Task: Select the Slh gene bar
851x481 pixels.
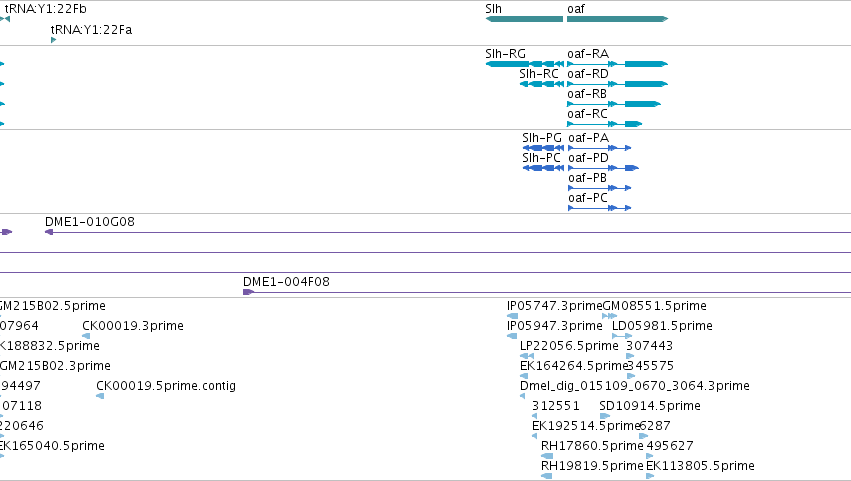Action: [x=524, y=19]
